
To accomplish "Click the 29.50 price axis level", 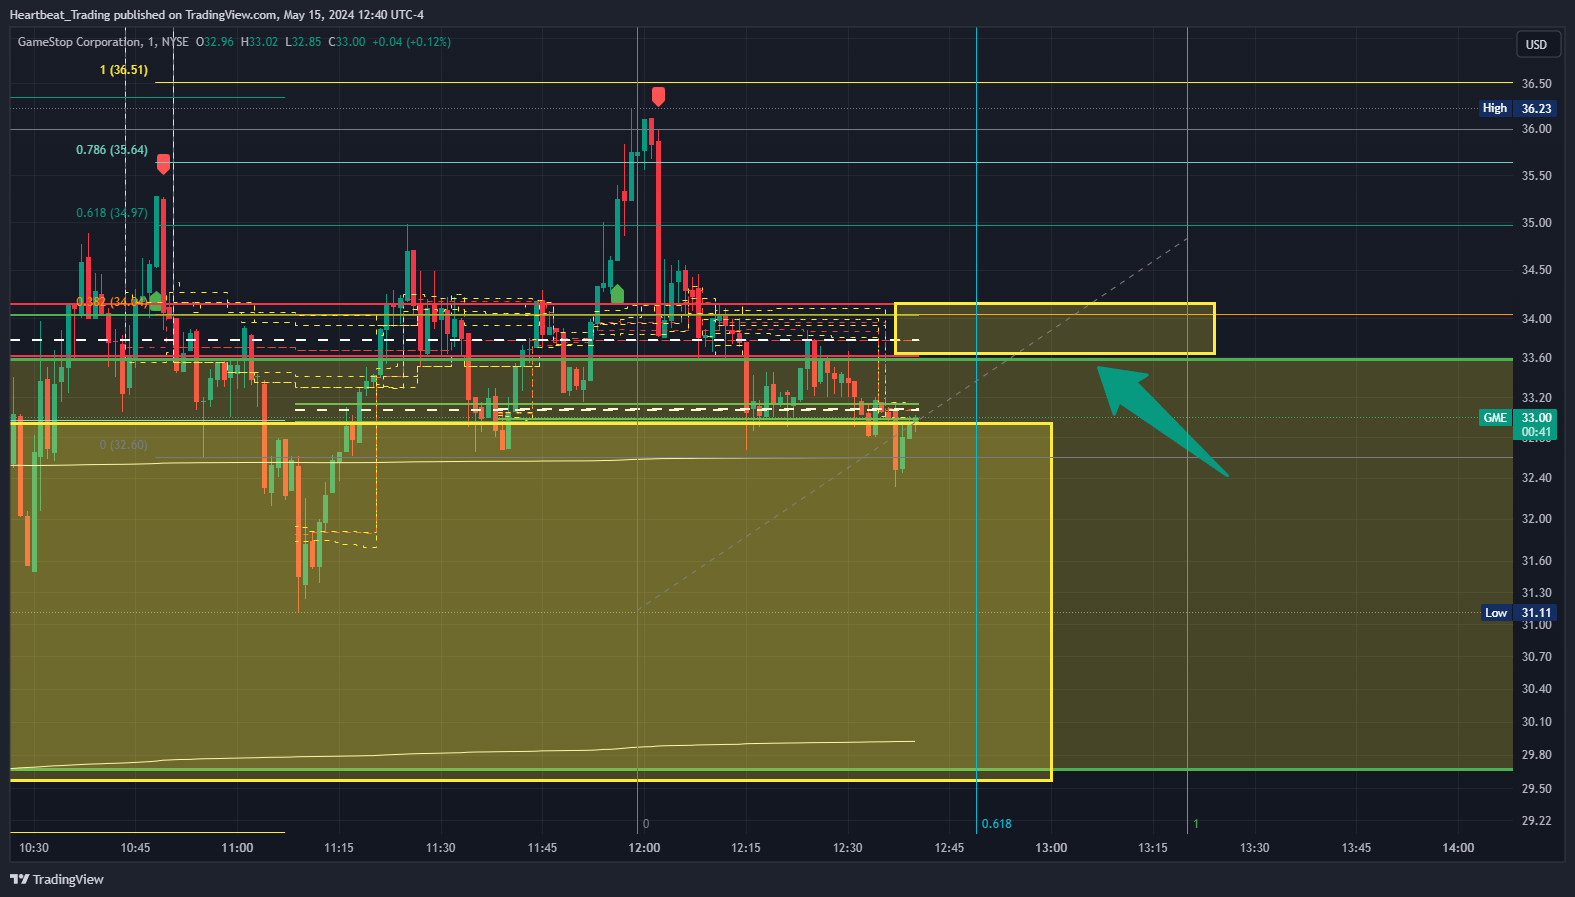I will pyautogui.click(x=1536, y=789).
